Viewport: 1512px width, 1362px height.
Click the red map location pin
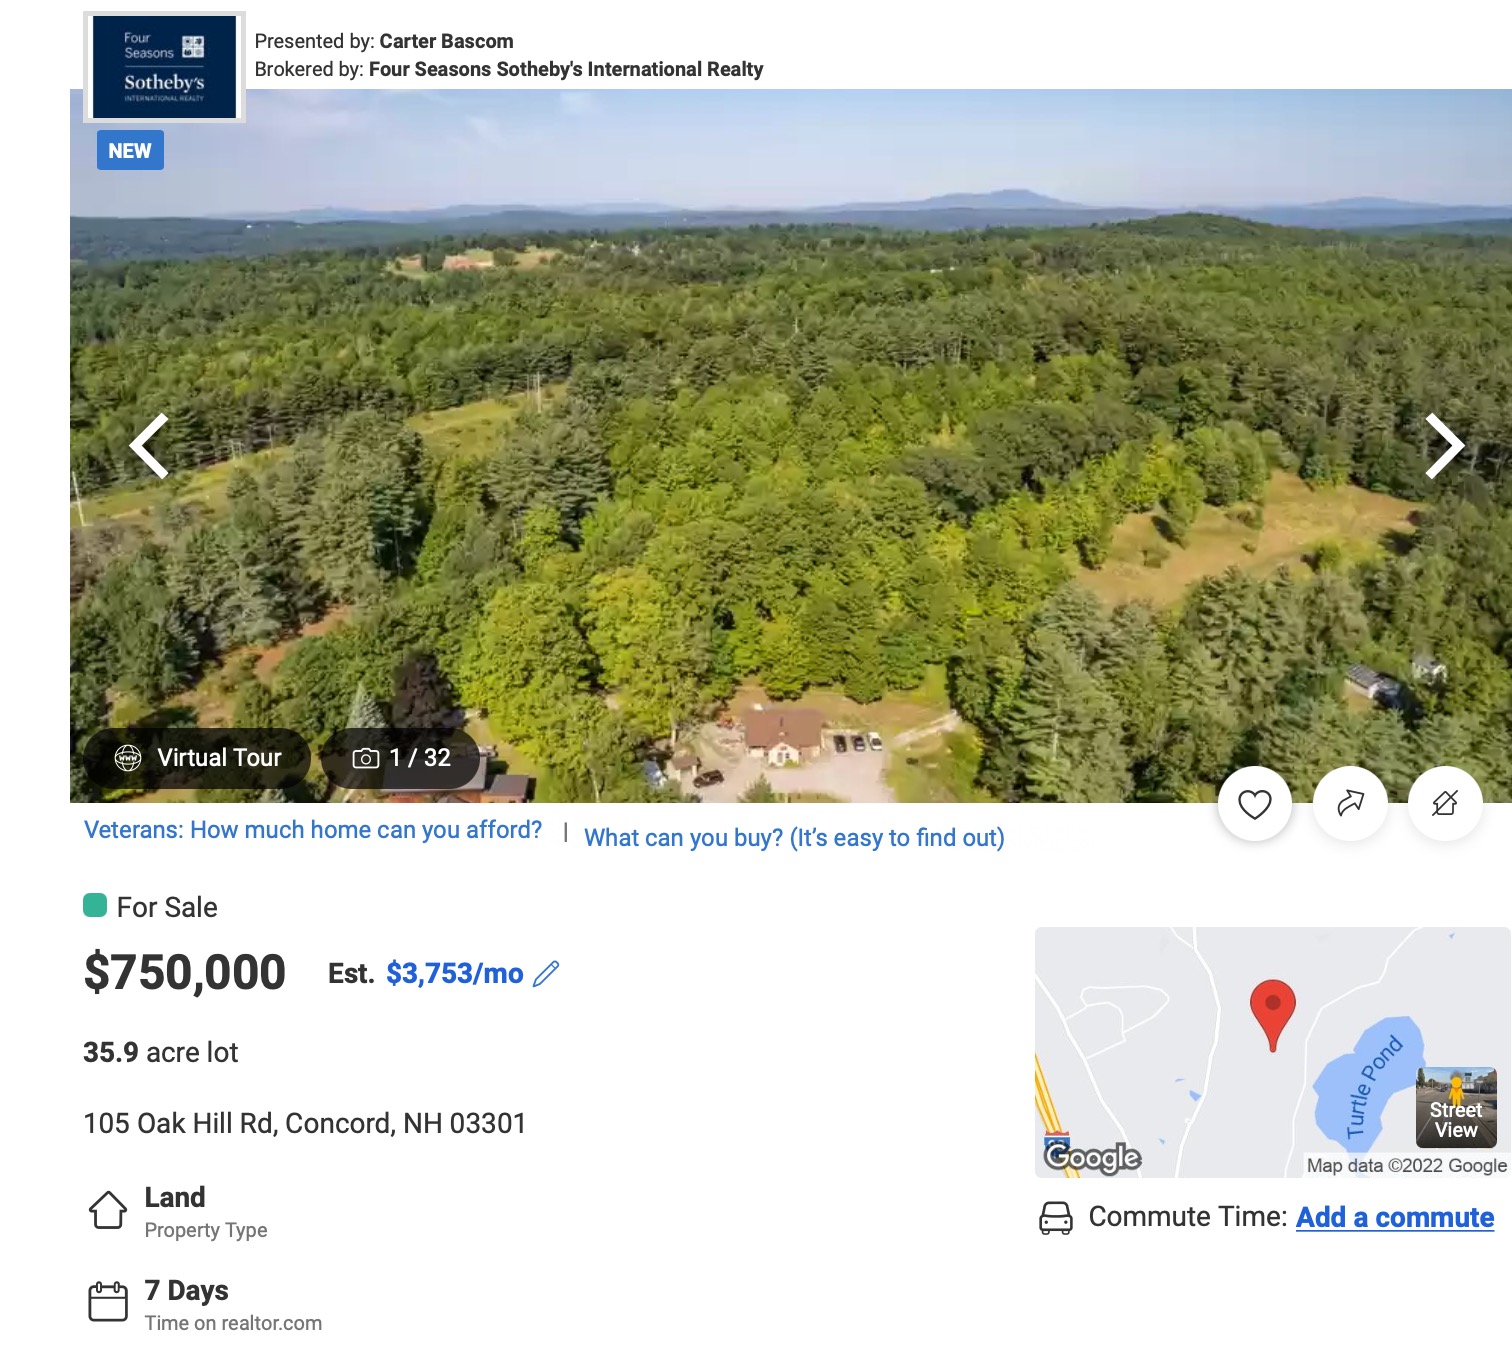pyautogui.click(x=1273, y=1014)
